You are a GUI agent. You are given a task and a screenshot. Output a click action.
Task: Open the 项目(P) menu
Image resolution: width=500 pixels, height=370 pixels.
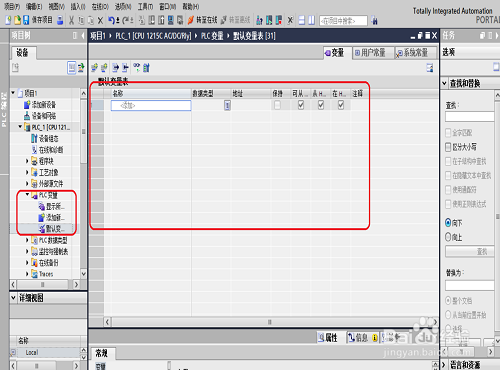[12, 7]
